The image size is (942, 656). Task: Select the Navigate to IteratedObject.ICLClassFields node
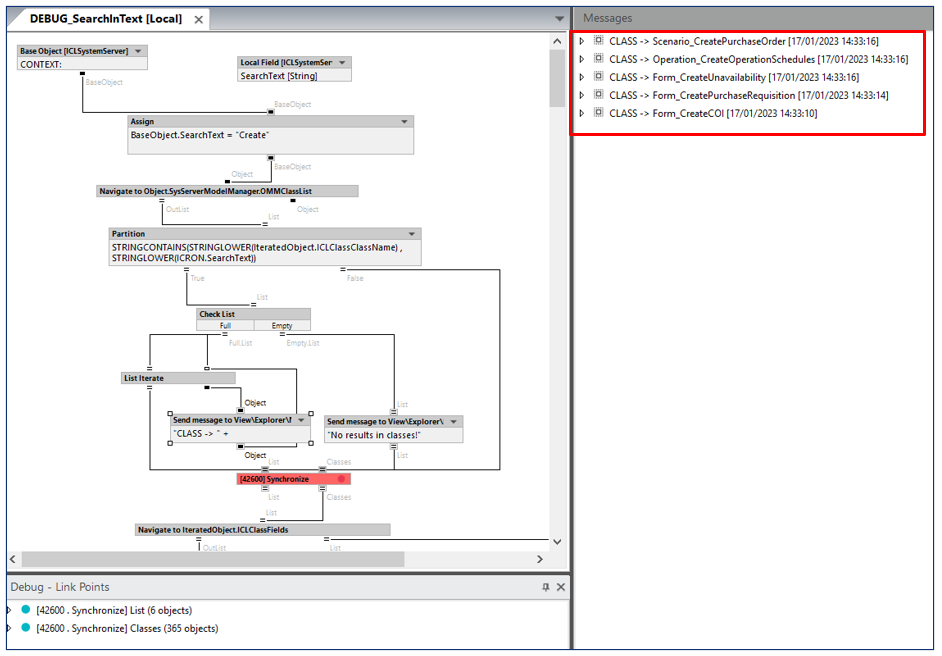[263, 530]
